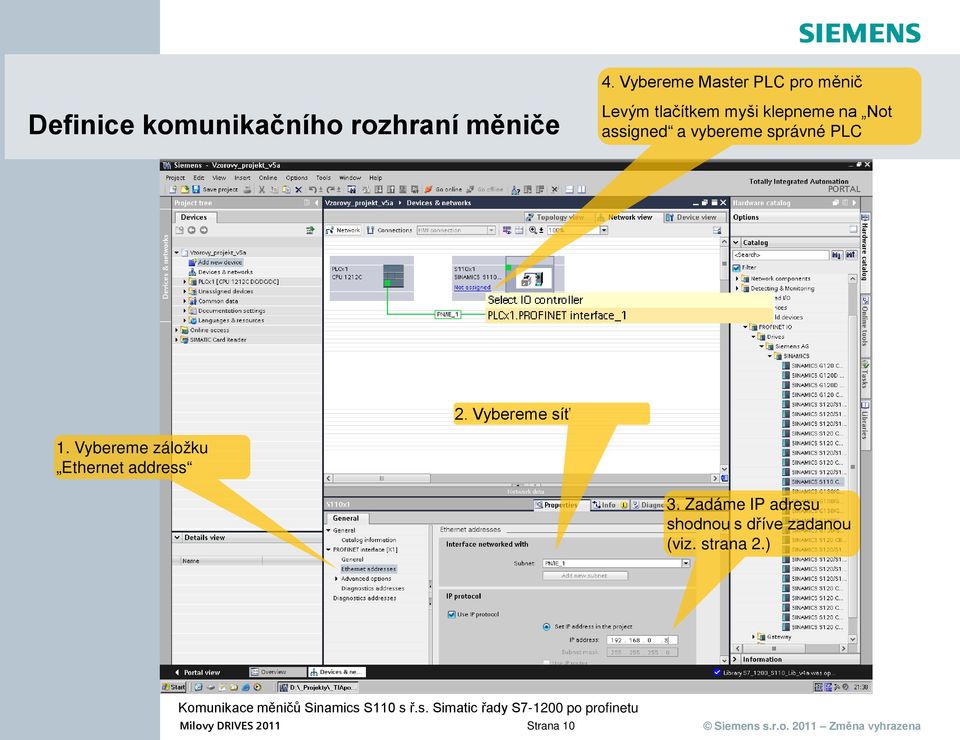Click the Windows Start button
Viewport: 960px width, 740px height.
(x=174, y=687)
